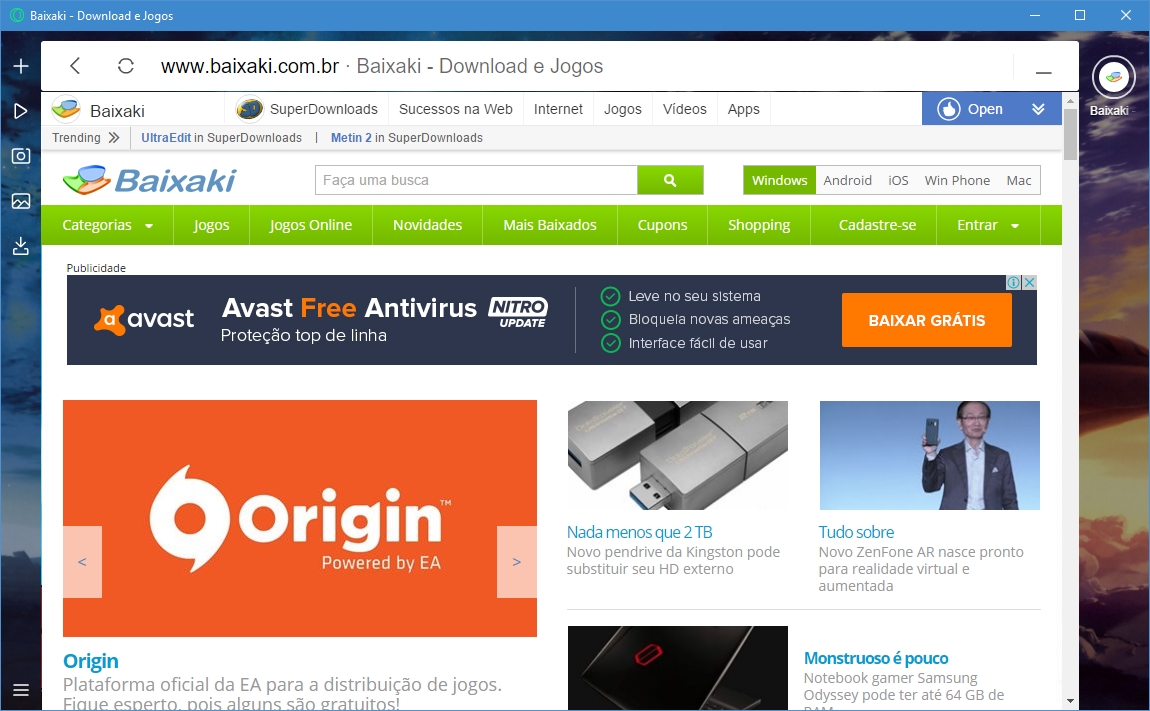Viewport: 1150px width, 711px height.
Task: Open the Cupons menu item
Action: coord(662,225)
